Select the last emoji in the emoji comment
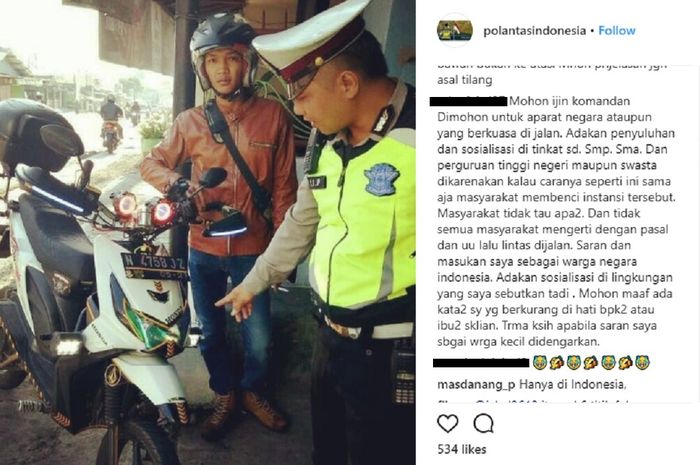This screenshot has height=465, width=700. (x=642, y=362)
